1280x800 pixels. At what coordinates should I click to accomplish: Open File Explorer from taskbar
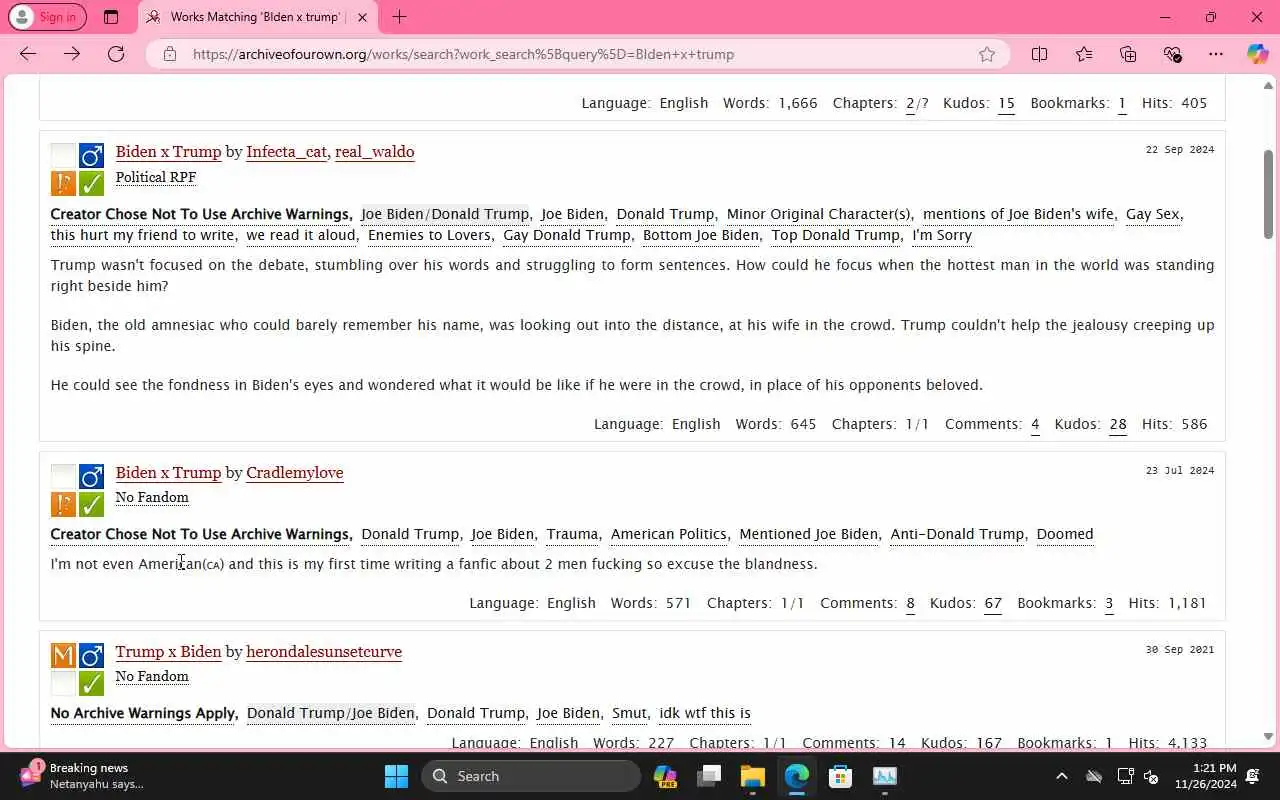(x=752, y=776)
